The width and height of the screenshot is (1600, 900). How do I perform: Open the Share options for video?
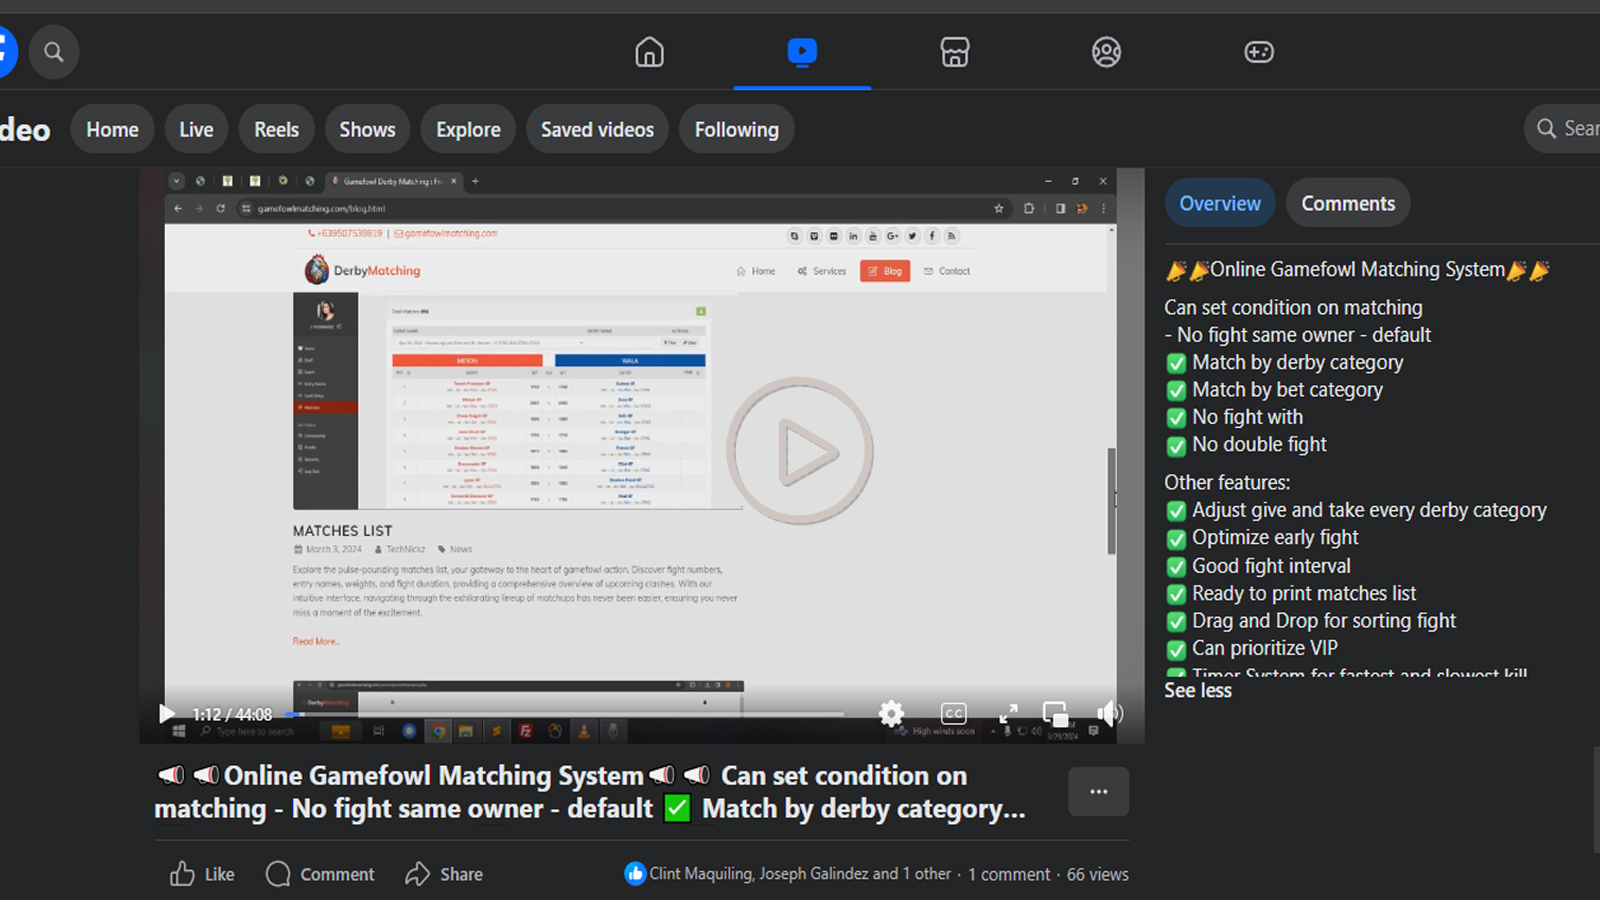[444, 874]
